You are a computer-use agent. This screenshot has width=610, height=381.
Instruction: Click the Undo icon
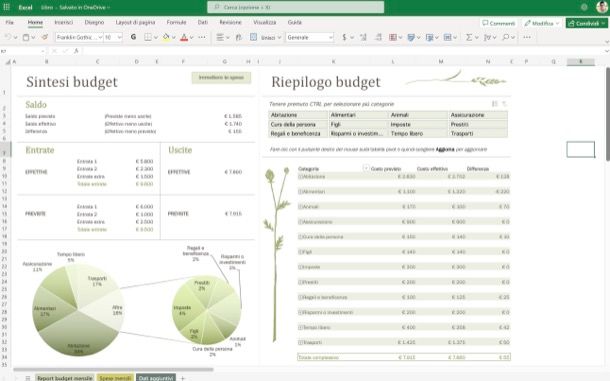(x=8, y=37)
